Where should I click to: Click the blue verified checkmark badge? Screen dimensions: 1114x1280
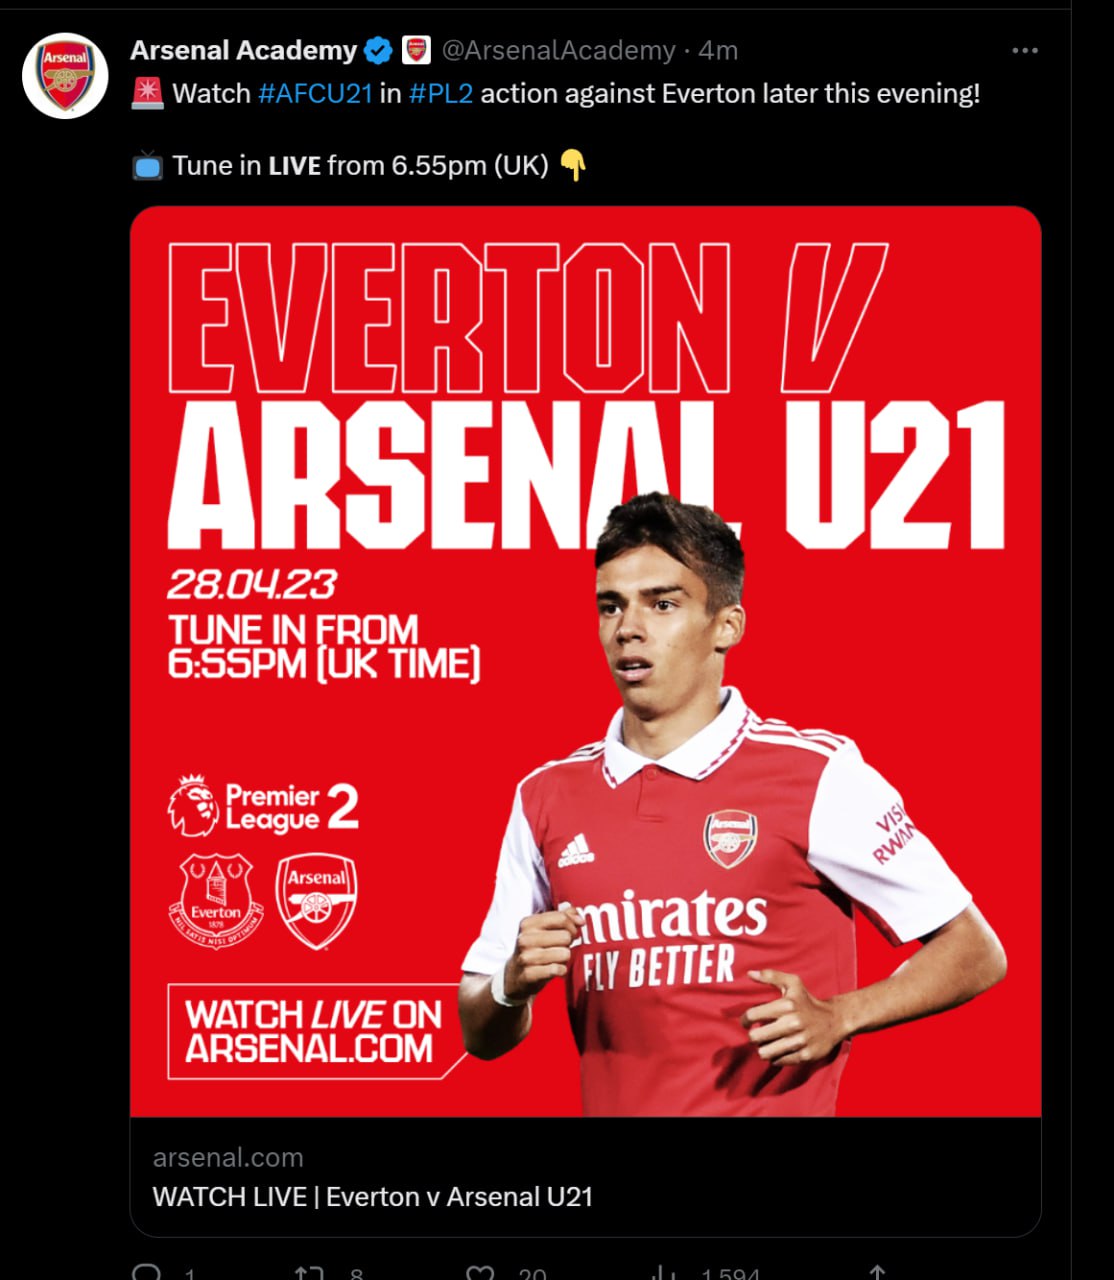378,50
